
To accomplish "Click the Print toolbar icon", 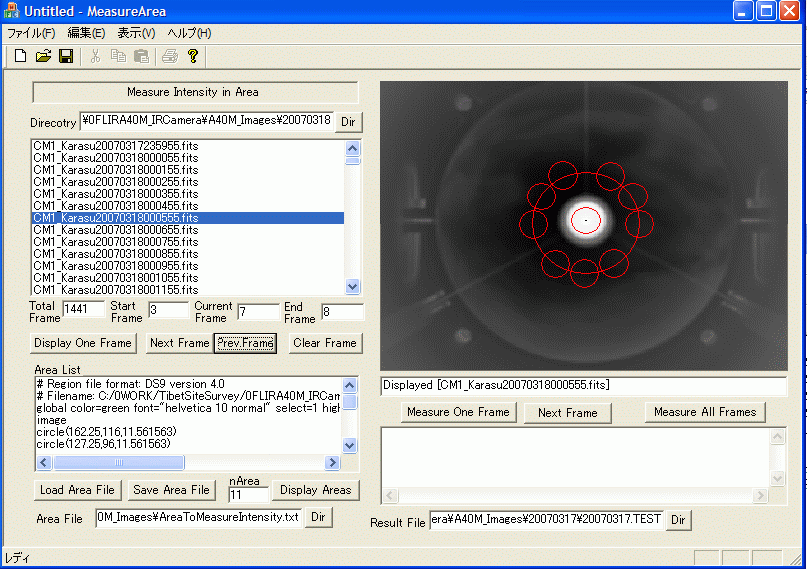I will [170, 56].
